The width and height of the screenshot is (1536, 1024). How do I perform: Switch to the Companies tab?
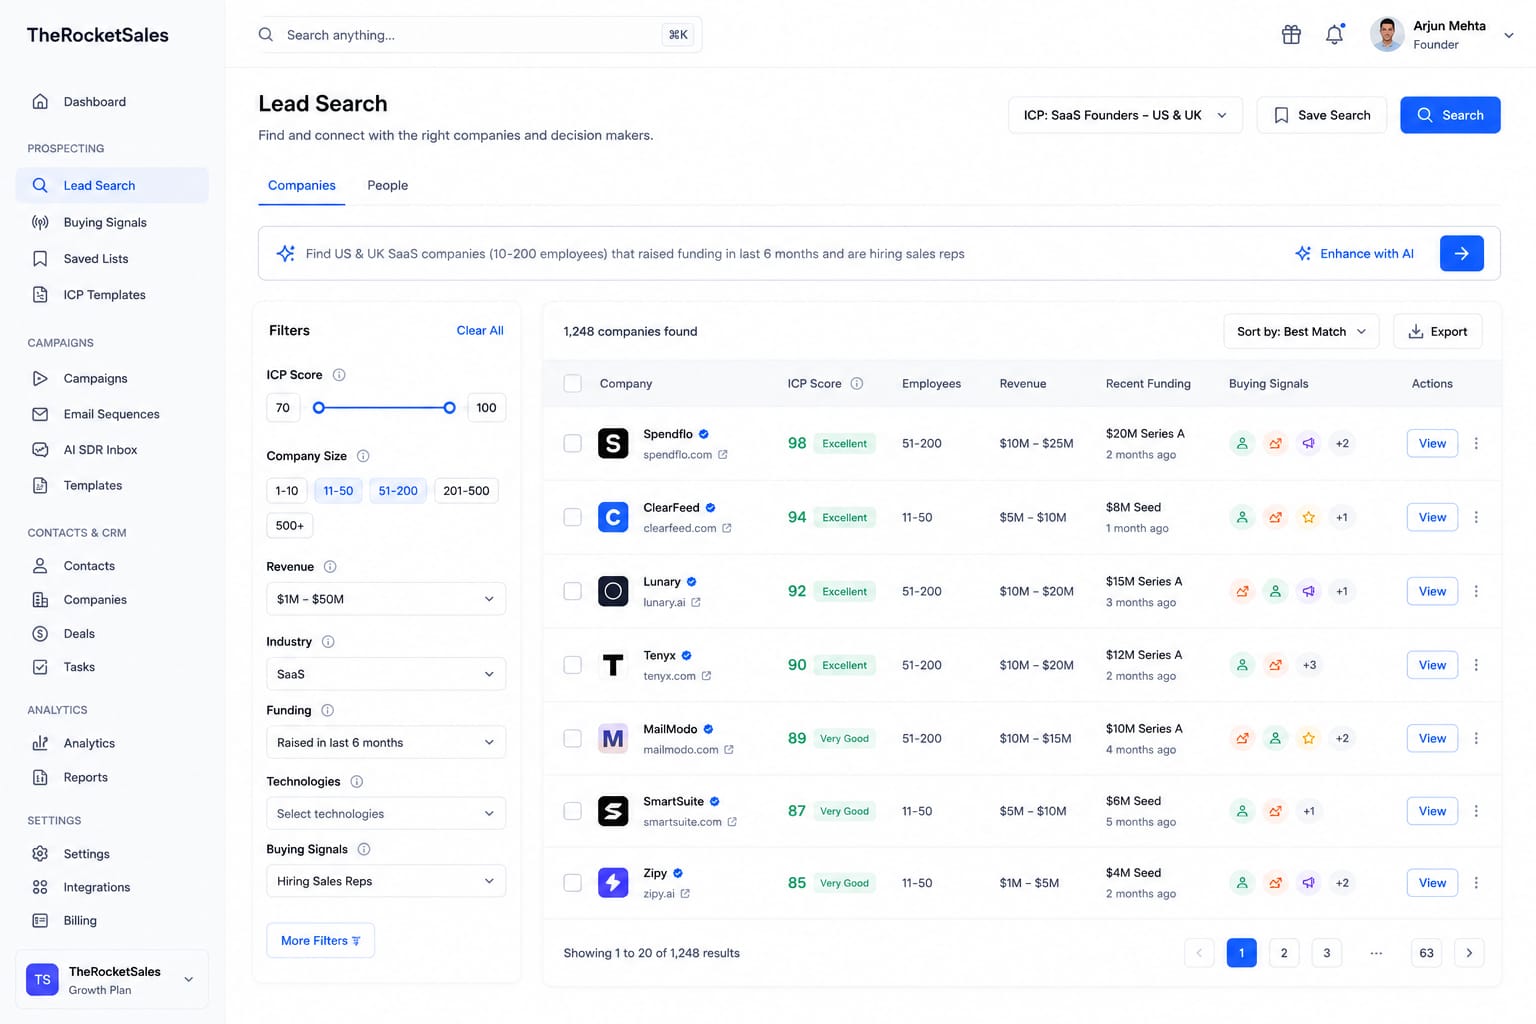(302, 185)
